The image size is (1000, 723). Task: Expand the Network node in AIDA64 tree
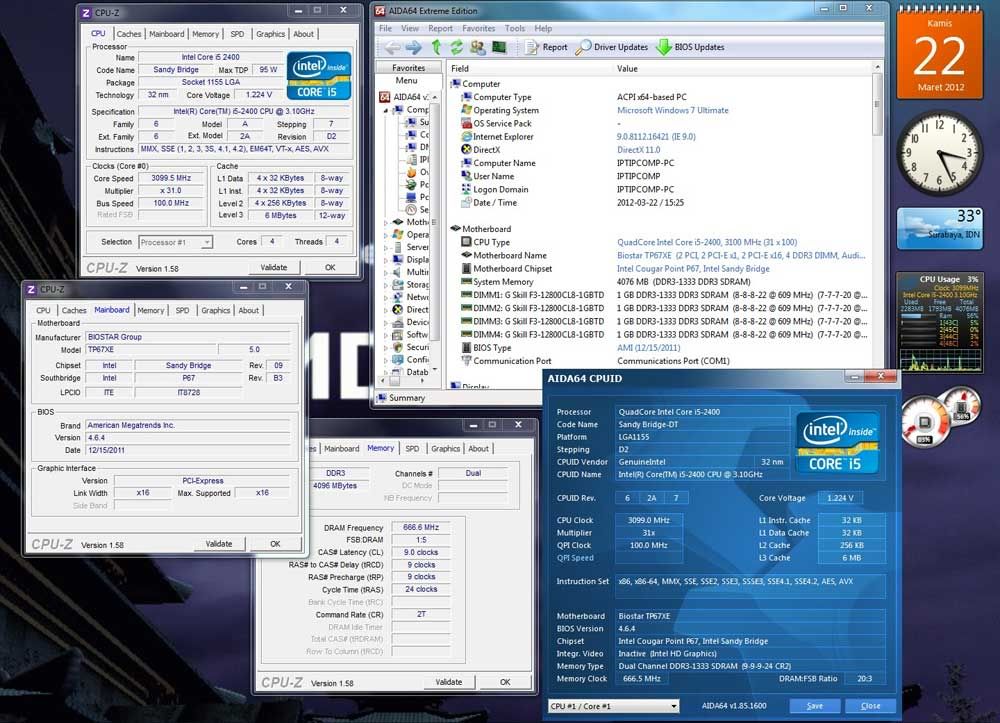point(385,297)
